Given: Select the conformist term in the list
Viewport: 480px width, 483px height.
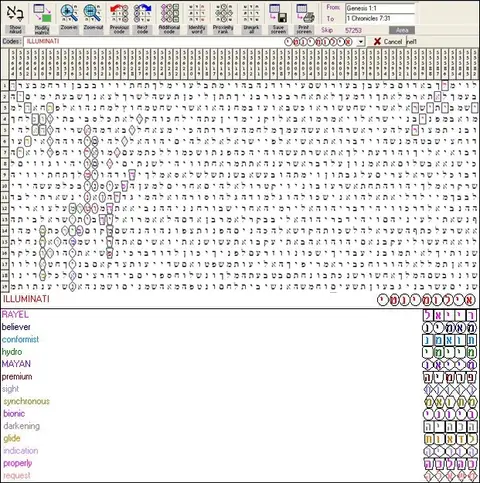Looking at the screenshot, I should click(20, 339).
